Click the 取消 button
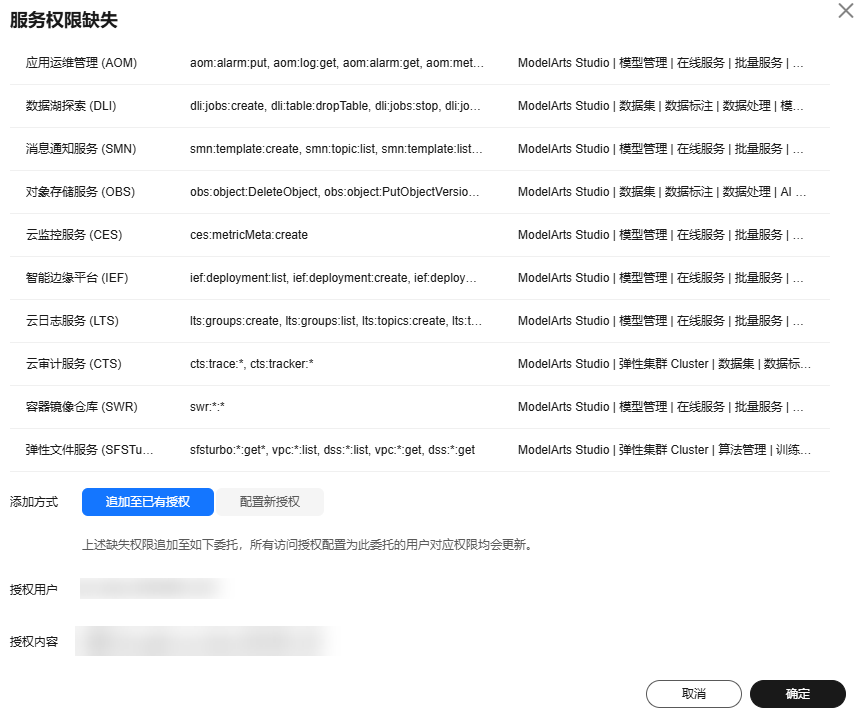 point(693,694)
